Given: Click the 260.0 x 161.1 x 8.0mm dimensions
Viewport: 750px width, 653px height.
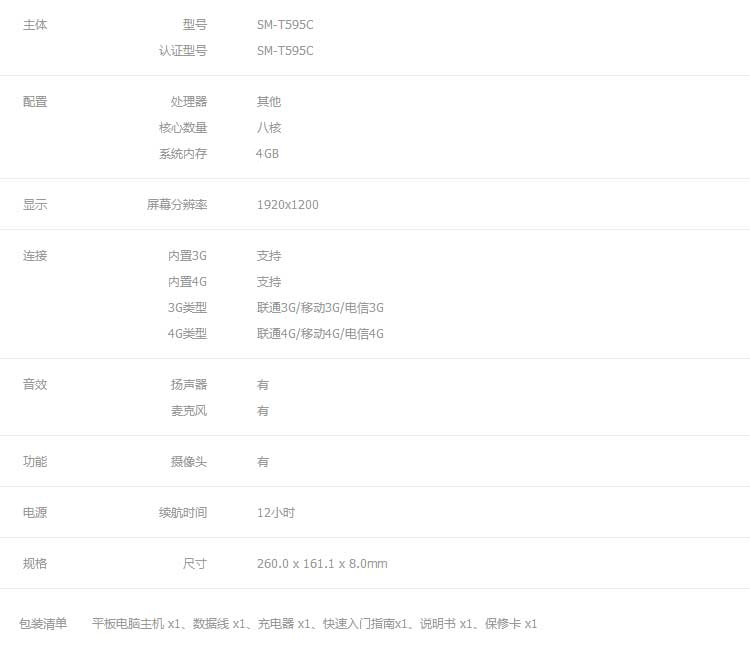Looking at the screenshot, I should tap(321, 564).
